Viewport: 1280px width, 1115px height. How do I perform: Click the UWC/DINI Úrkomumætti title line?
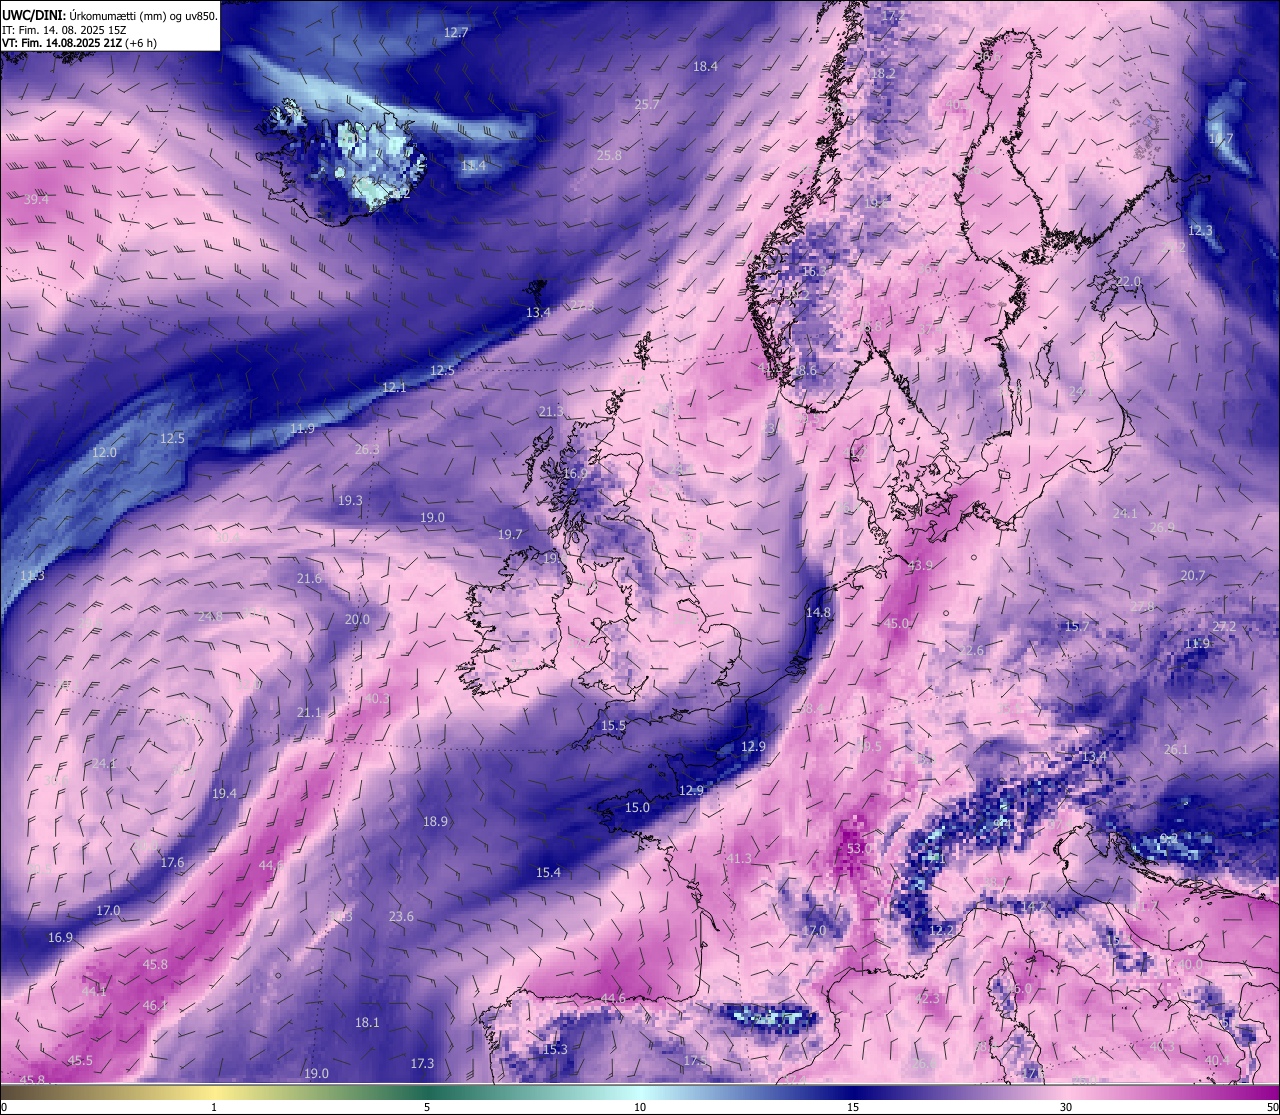(110, 16)
